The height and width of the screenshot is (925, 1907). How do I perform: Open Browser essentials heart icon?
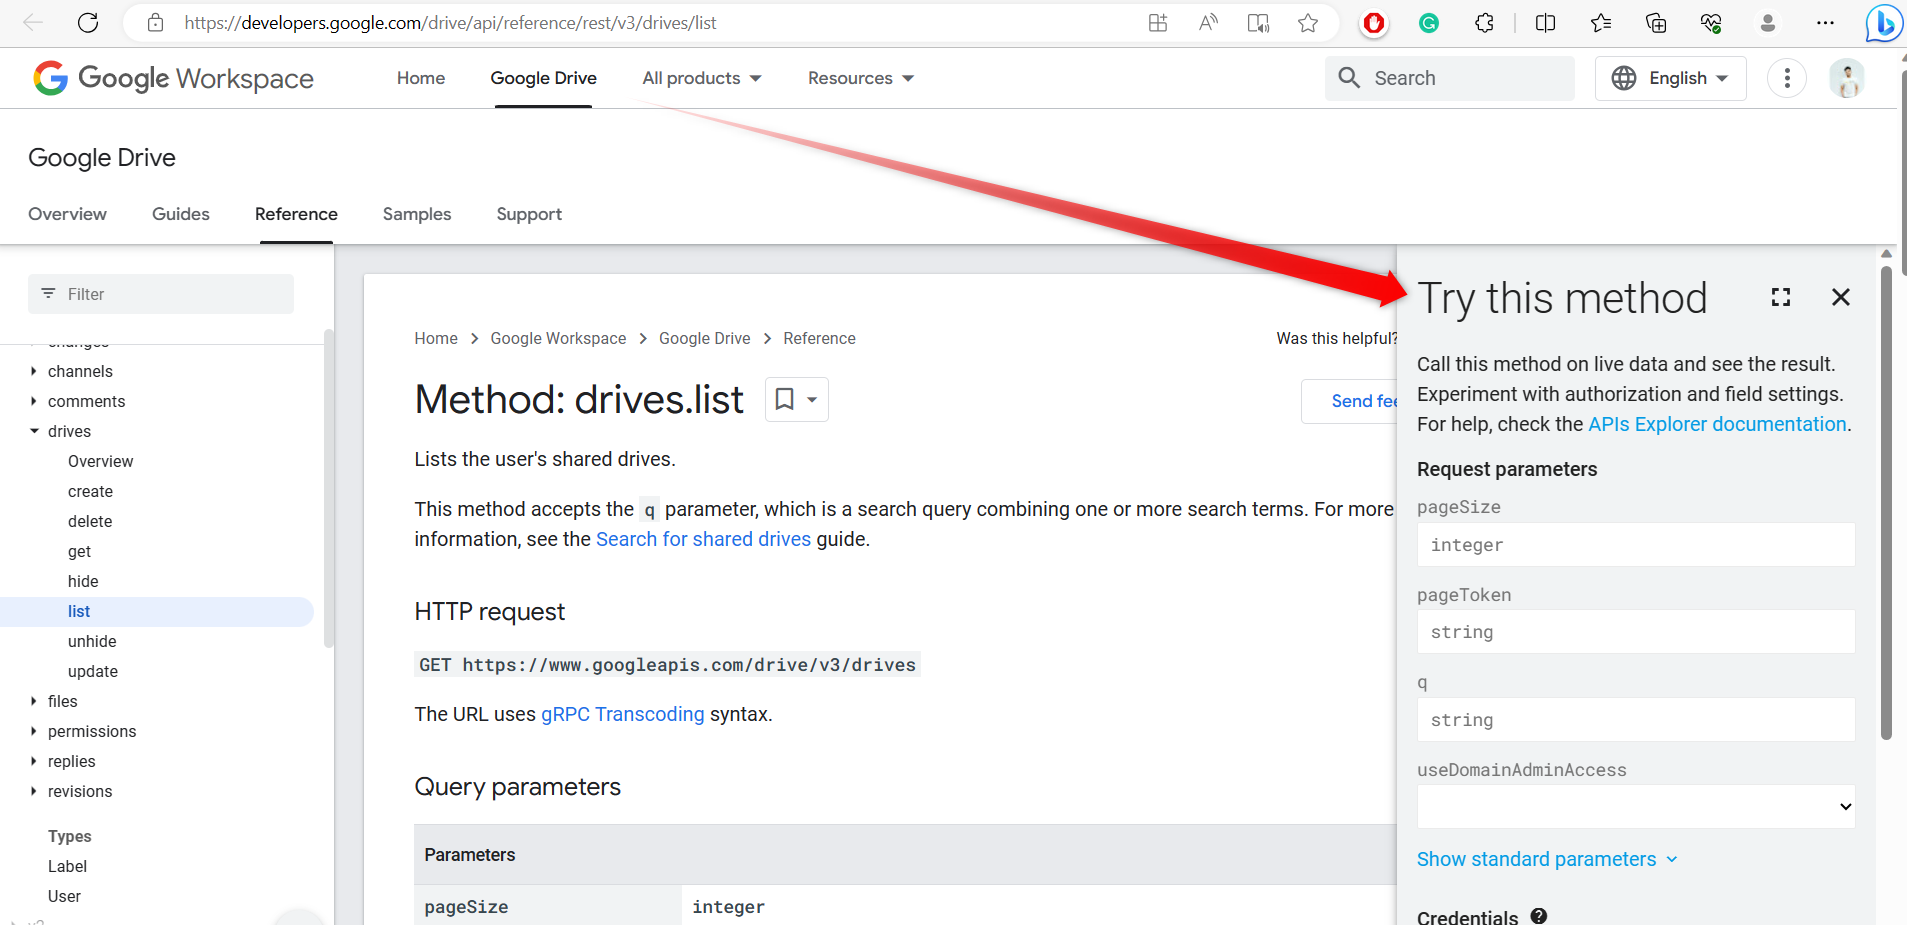(1711, 23)
